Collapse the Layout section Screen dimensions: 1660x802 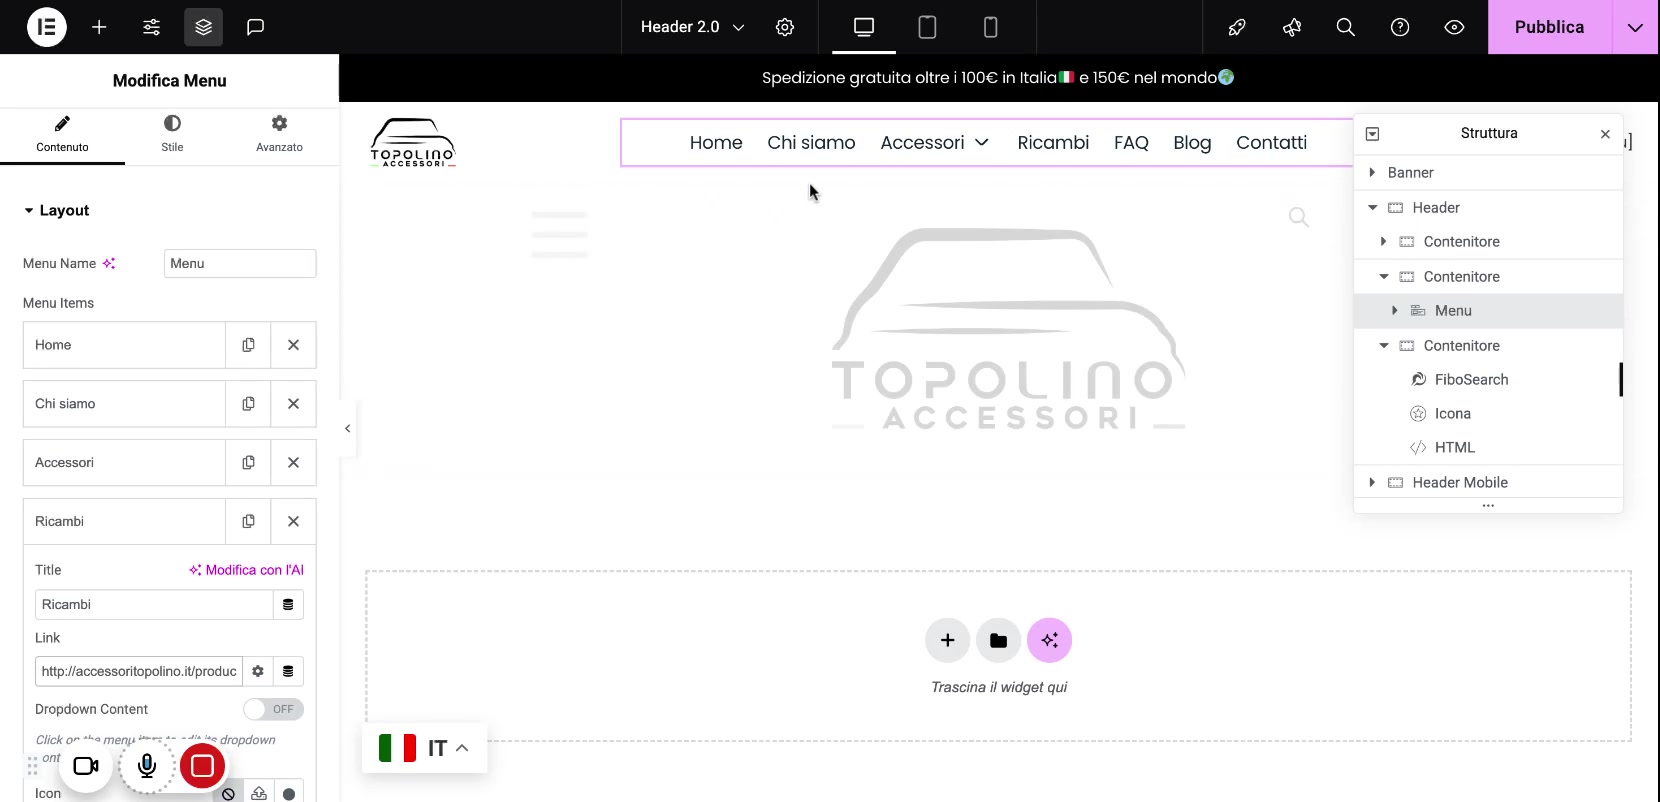[x=29, y=211]
